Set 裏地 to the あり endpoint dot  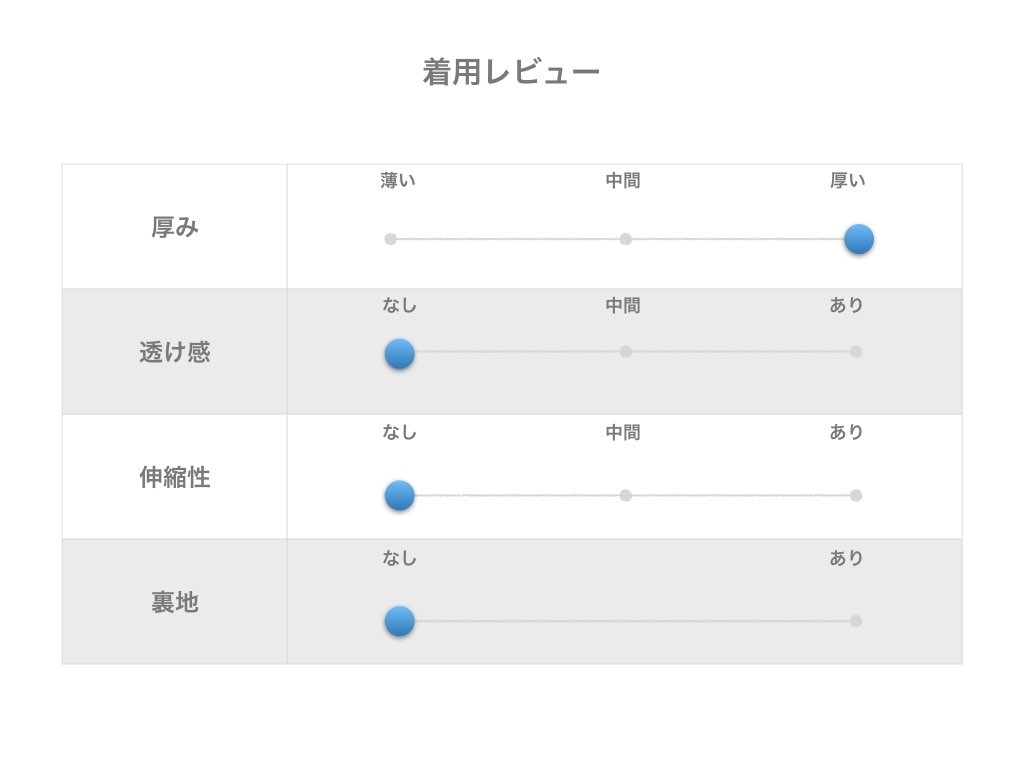pyautogui.click(x=855, y=621)
